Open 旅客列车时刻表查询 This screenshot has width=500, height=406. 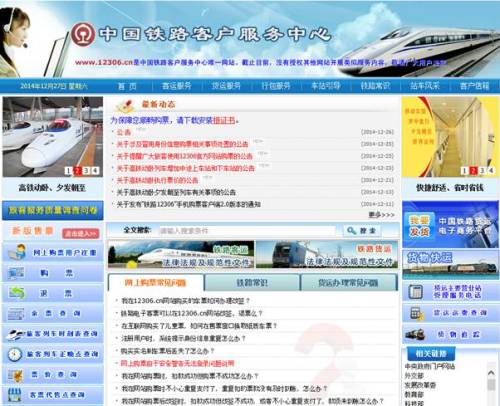pyautogui.click(x=62, y=334)
